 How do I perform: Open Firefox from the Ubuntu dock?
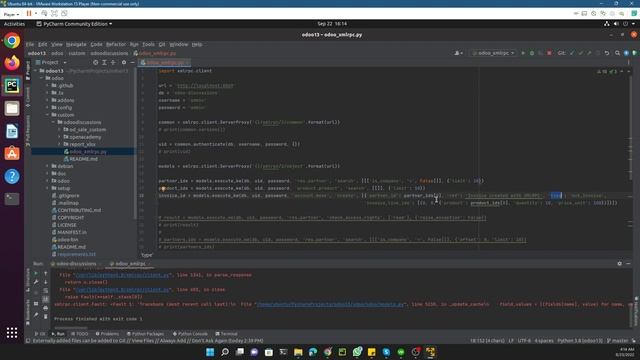tap(12, 63)
